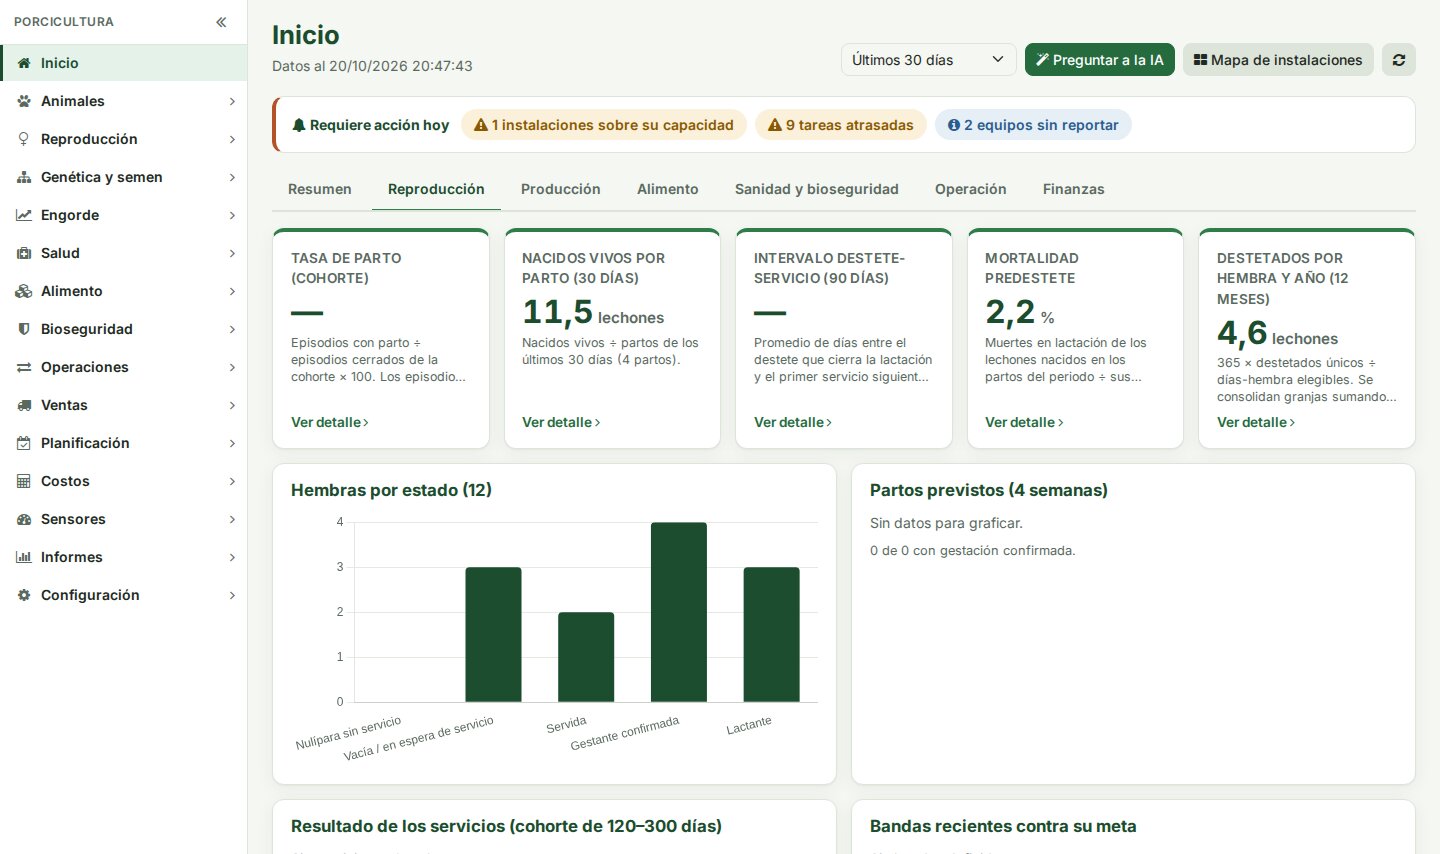Click the venus icon beside Reproducción
Screen dimensions: 1440x854
[x=24, y=139]
